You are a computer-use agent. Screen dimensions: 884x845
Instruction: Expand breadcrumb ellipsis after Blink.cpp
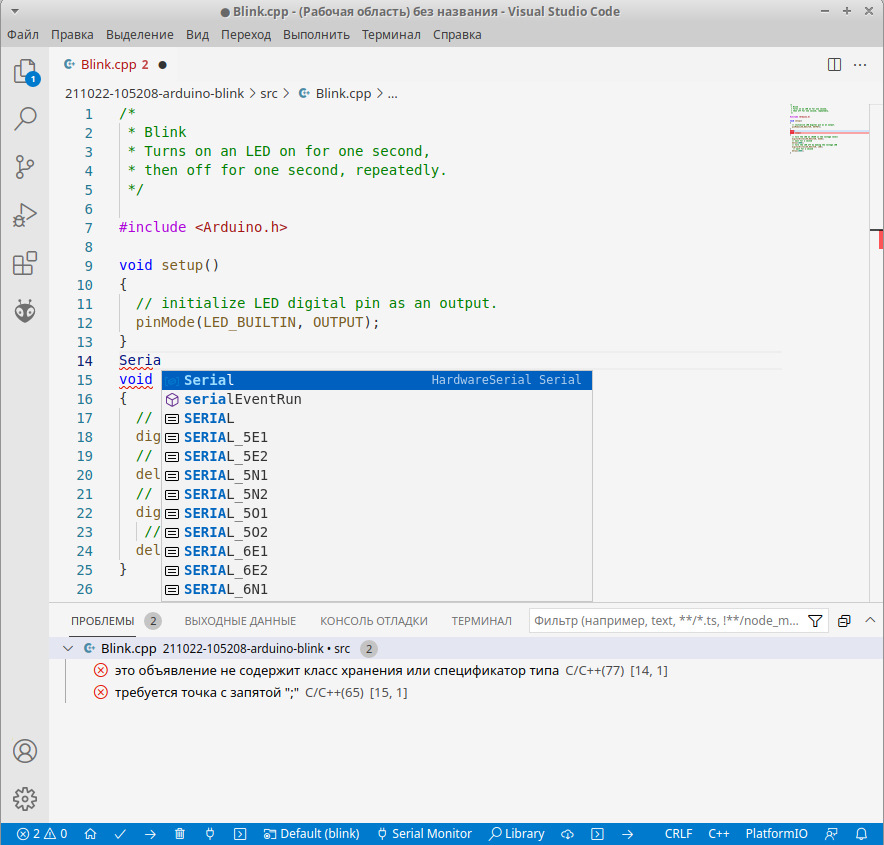pos(392,93)
